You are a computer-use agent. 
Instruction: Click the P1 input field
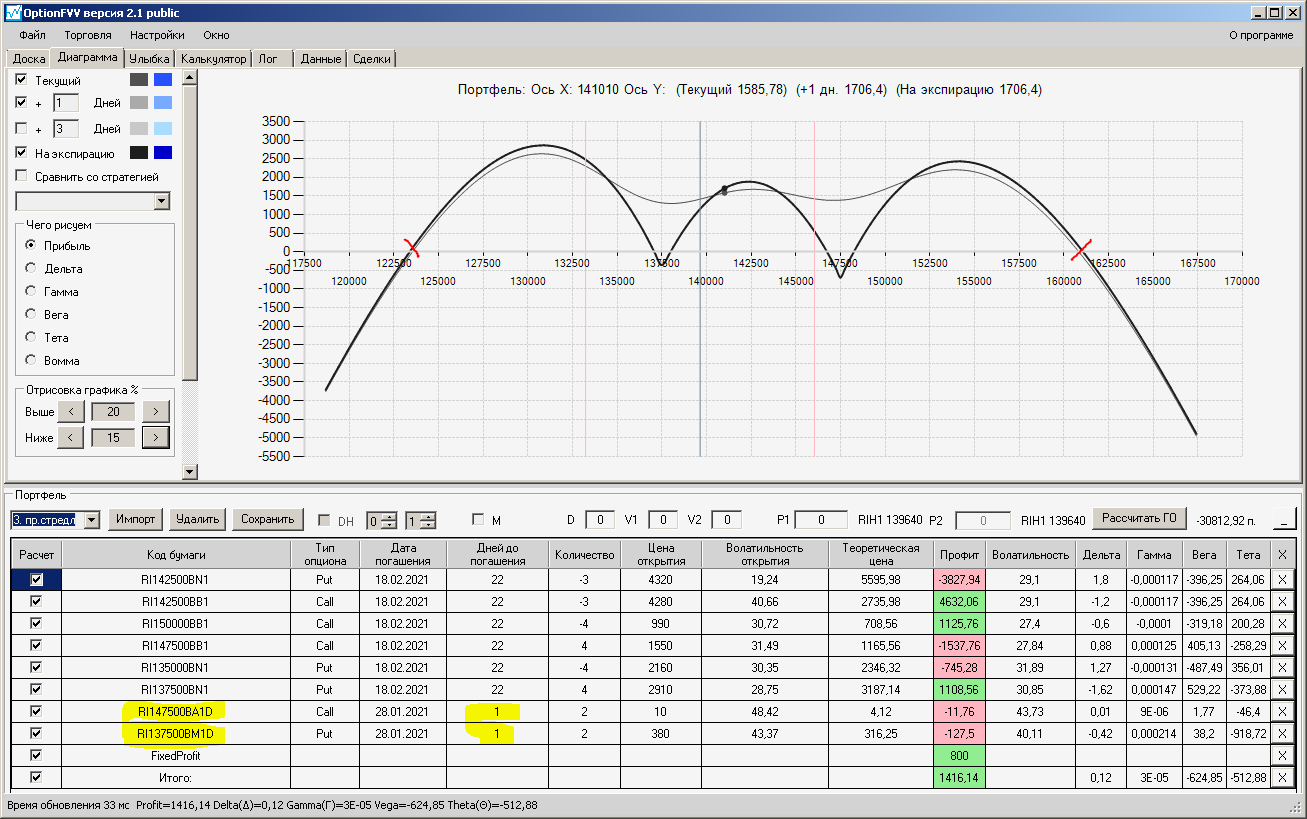[x=822, y=520]
